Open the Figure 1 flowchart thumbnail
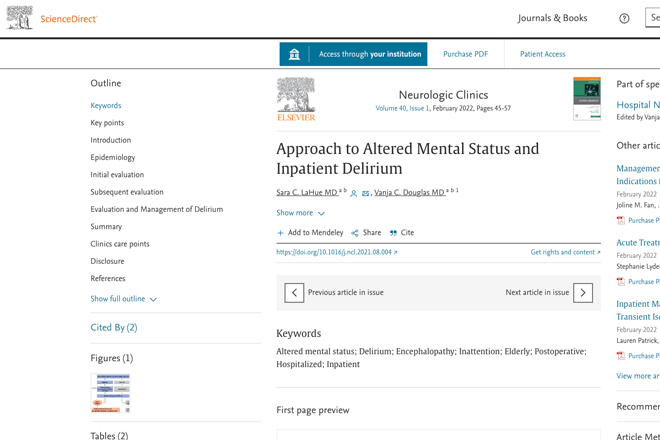660x440 pixels. click(x=110, y=393)
